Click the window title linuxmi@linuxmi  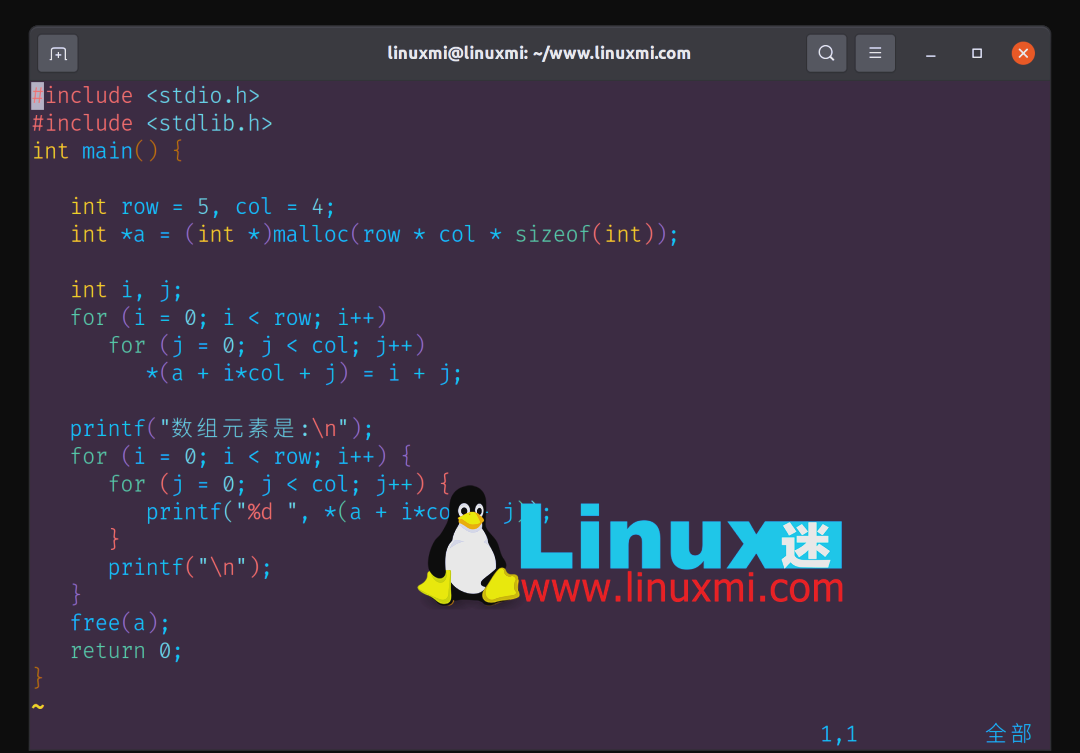[539, 53]
